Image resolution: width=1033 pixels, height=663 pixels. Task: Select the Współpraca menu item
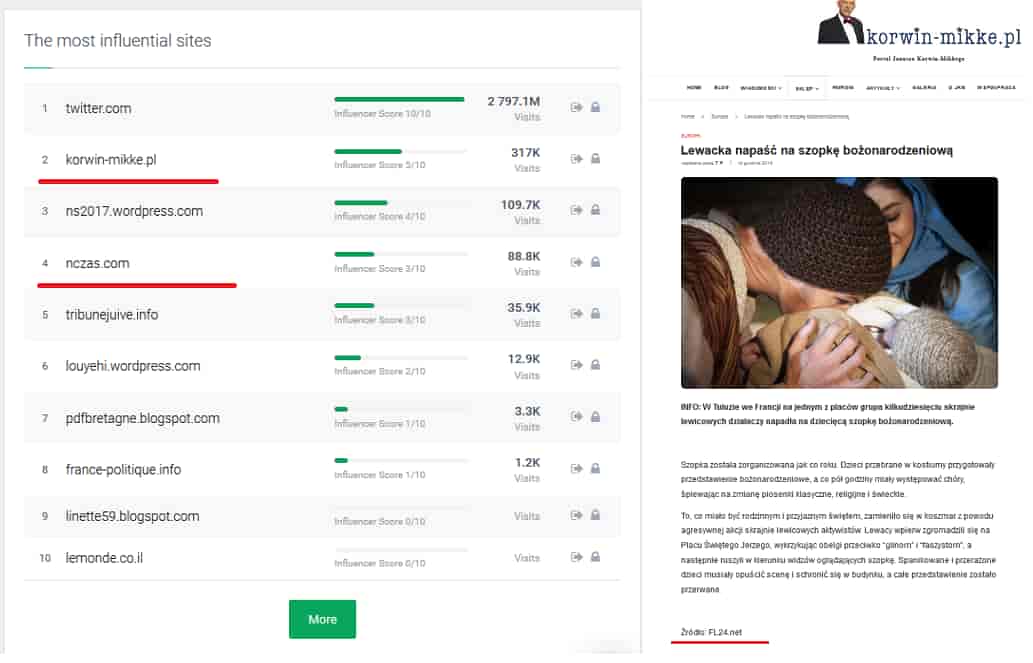click(x=996, y=87)
